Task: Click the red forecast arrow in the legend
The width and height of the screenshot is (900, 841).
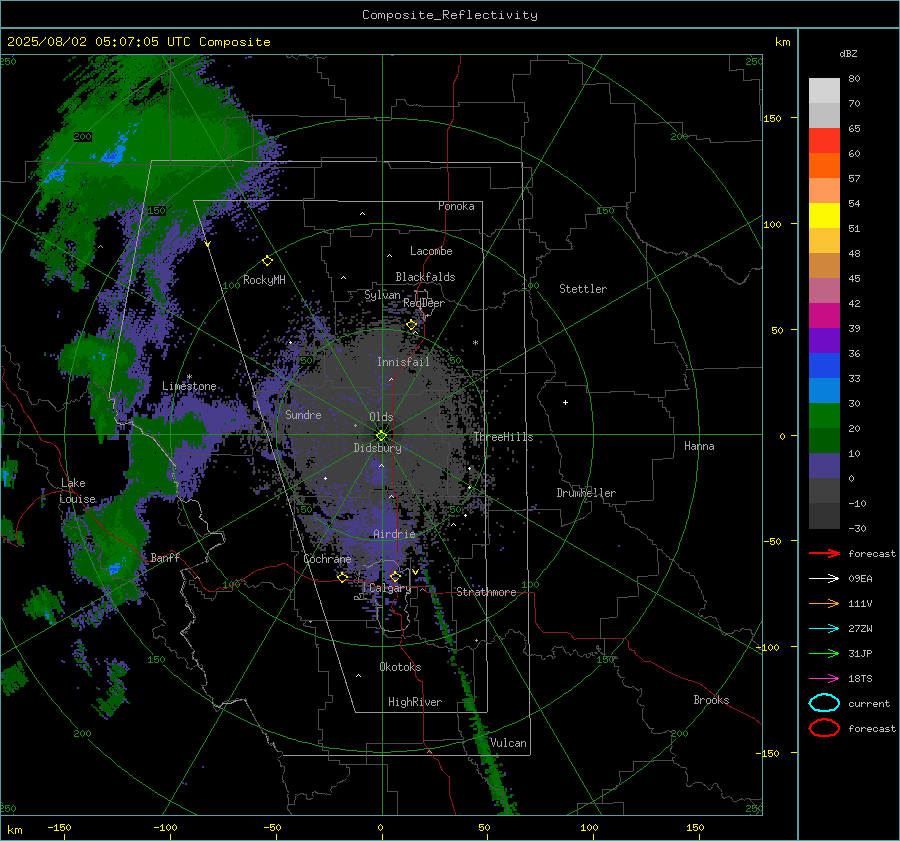Action: tap(824, 553)
